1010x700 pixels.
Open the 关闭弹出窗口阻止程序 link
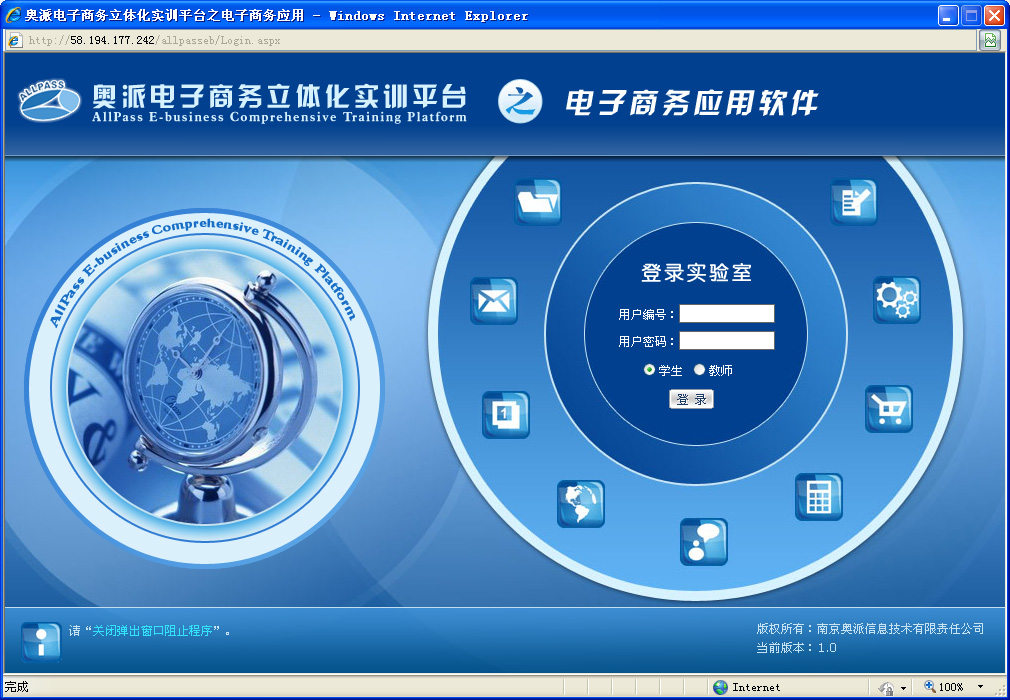[152, 630]
